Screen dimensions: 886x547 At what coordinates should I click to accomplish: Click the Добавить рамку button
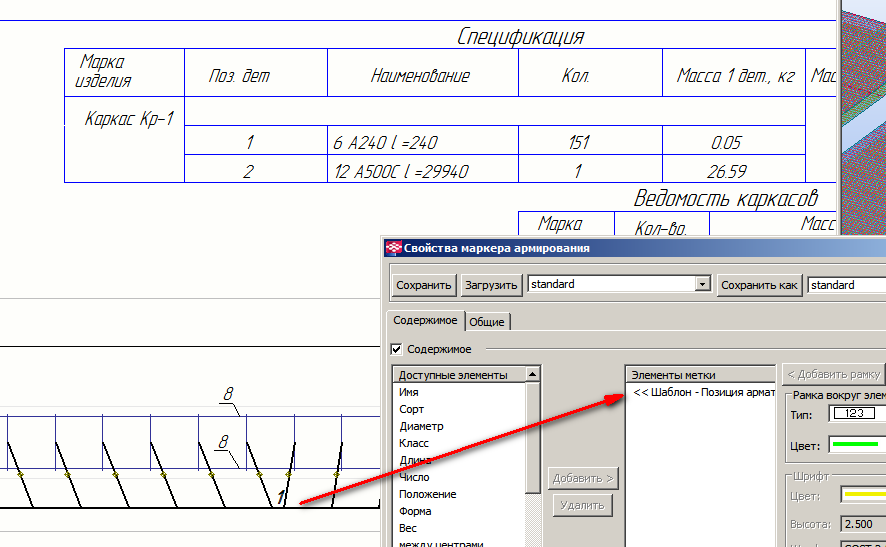tap(833, 374)
